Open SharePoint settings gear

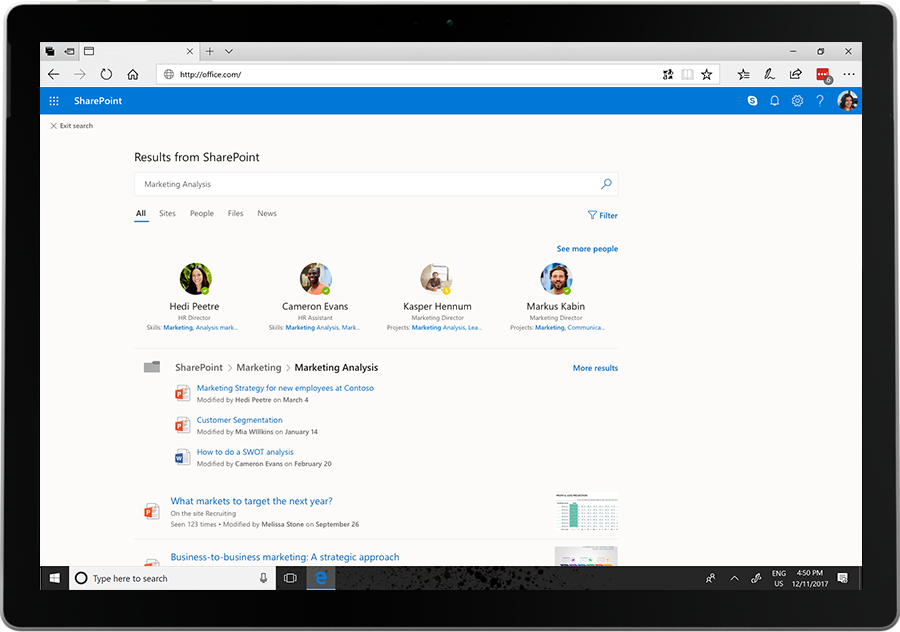click(x=797, y=101)
